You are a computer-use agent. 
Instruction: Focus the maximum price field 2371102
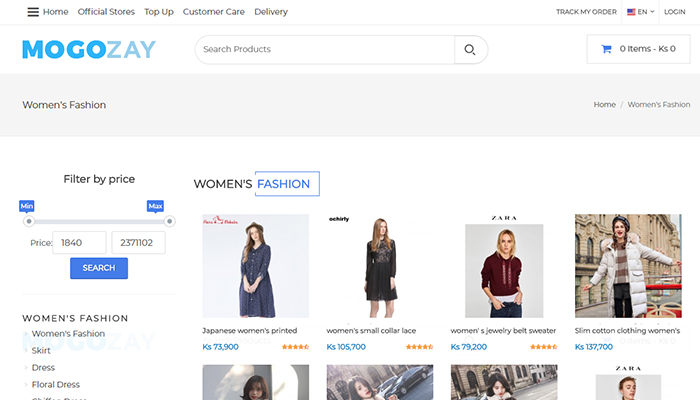[138, 242]
